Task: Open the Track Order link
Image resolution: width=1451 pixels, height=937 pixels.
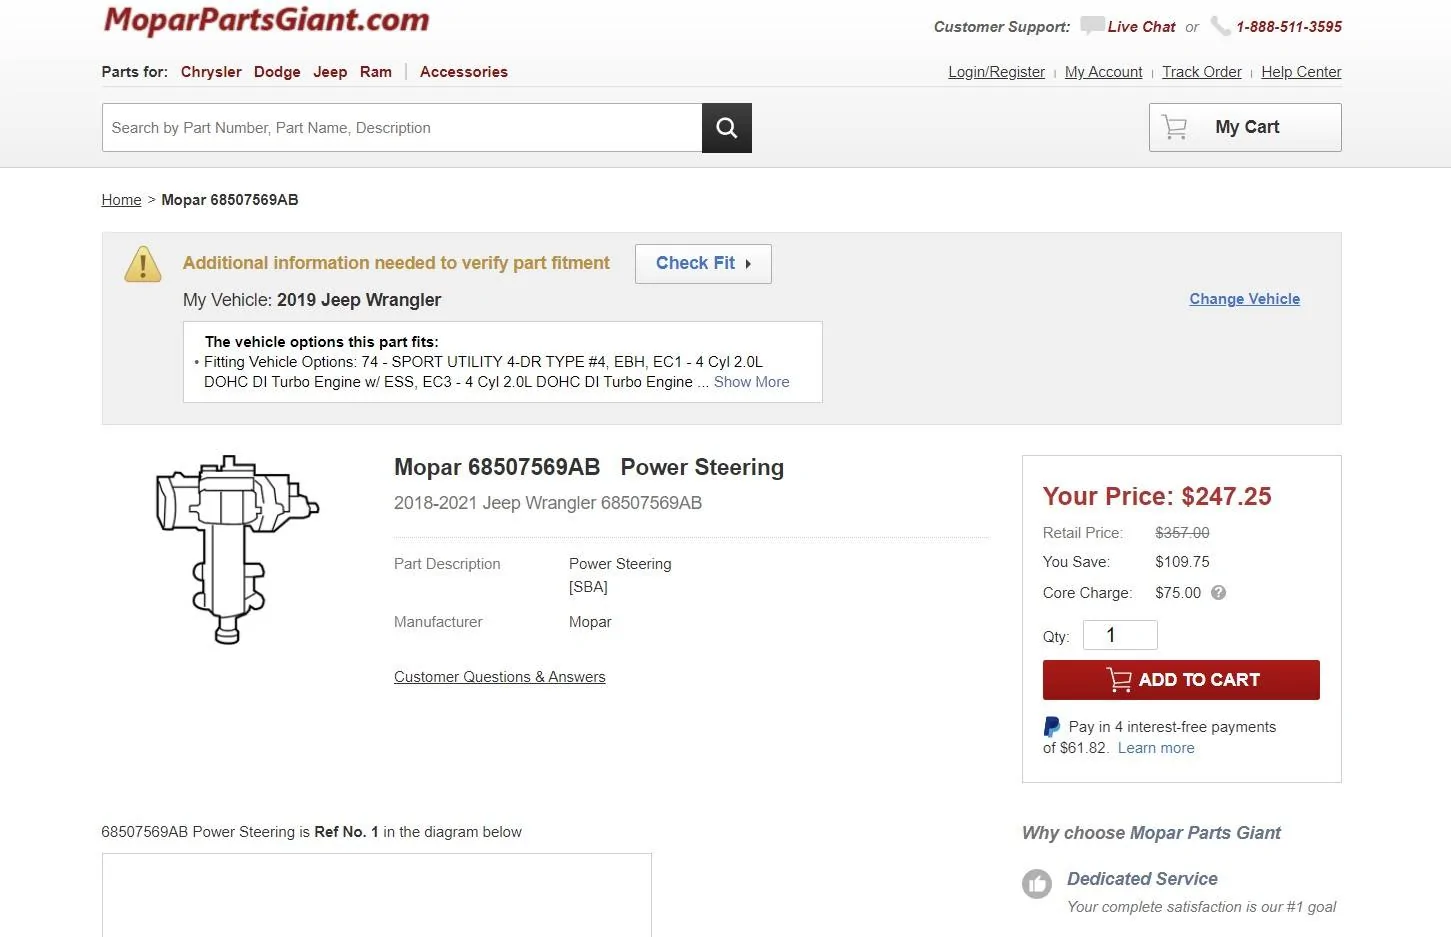Action: coord(1201,72)
